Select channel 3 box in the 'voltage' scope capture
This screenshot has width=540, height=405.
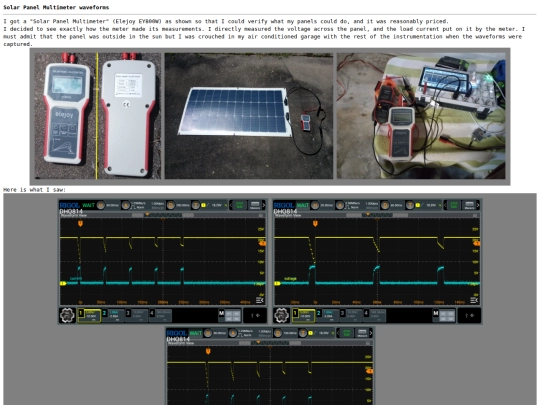pyautogui.click(x=351, y=315)
